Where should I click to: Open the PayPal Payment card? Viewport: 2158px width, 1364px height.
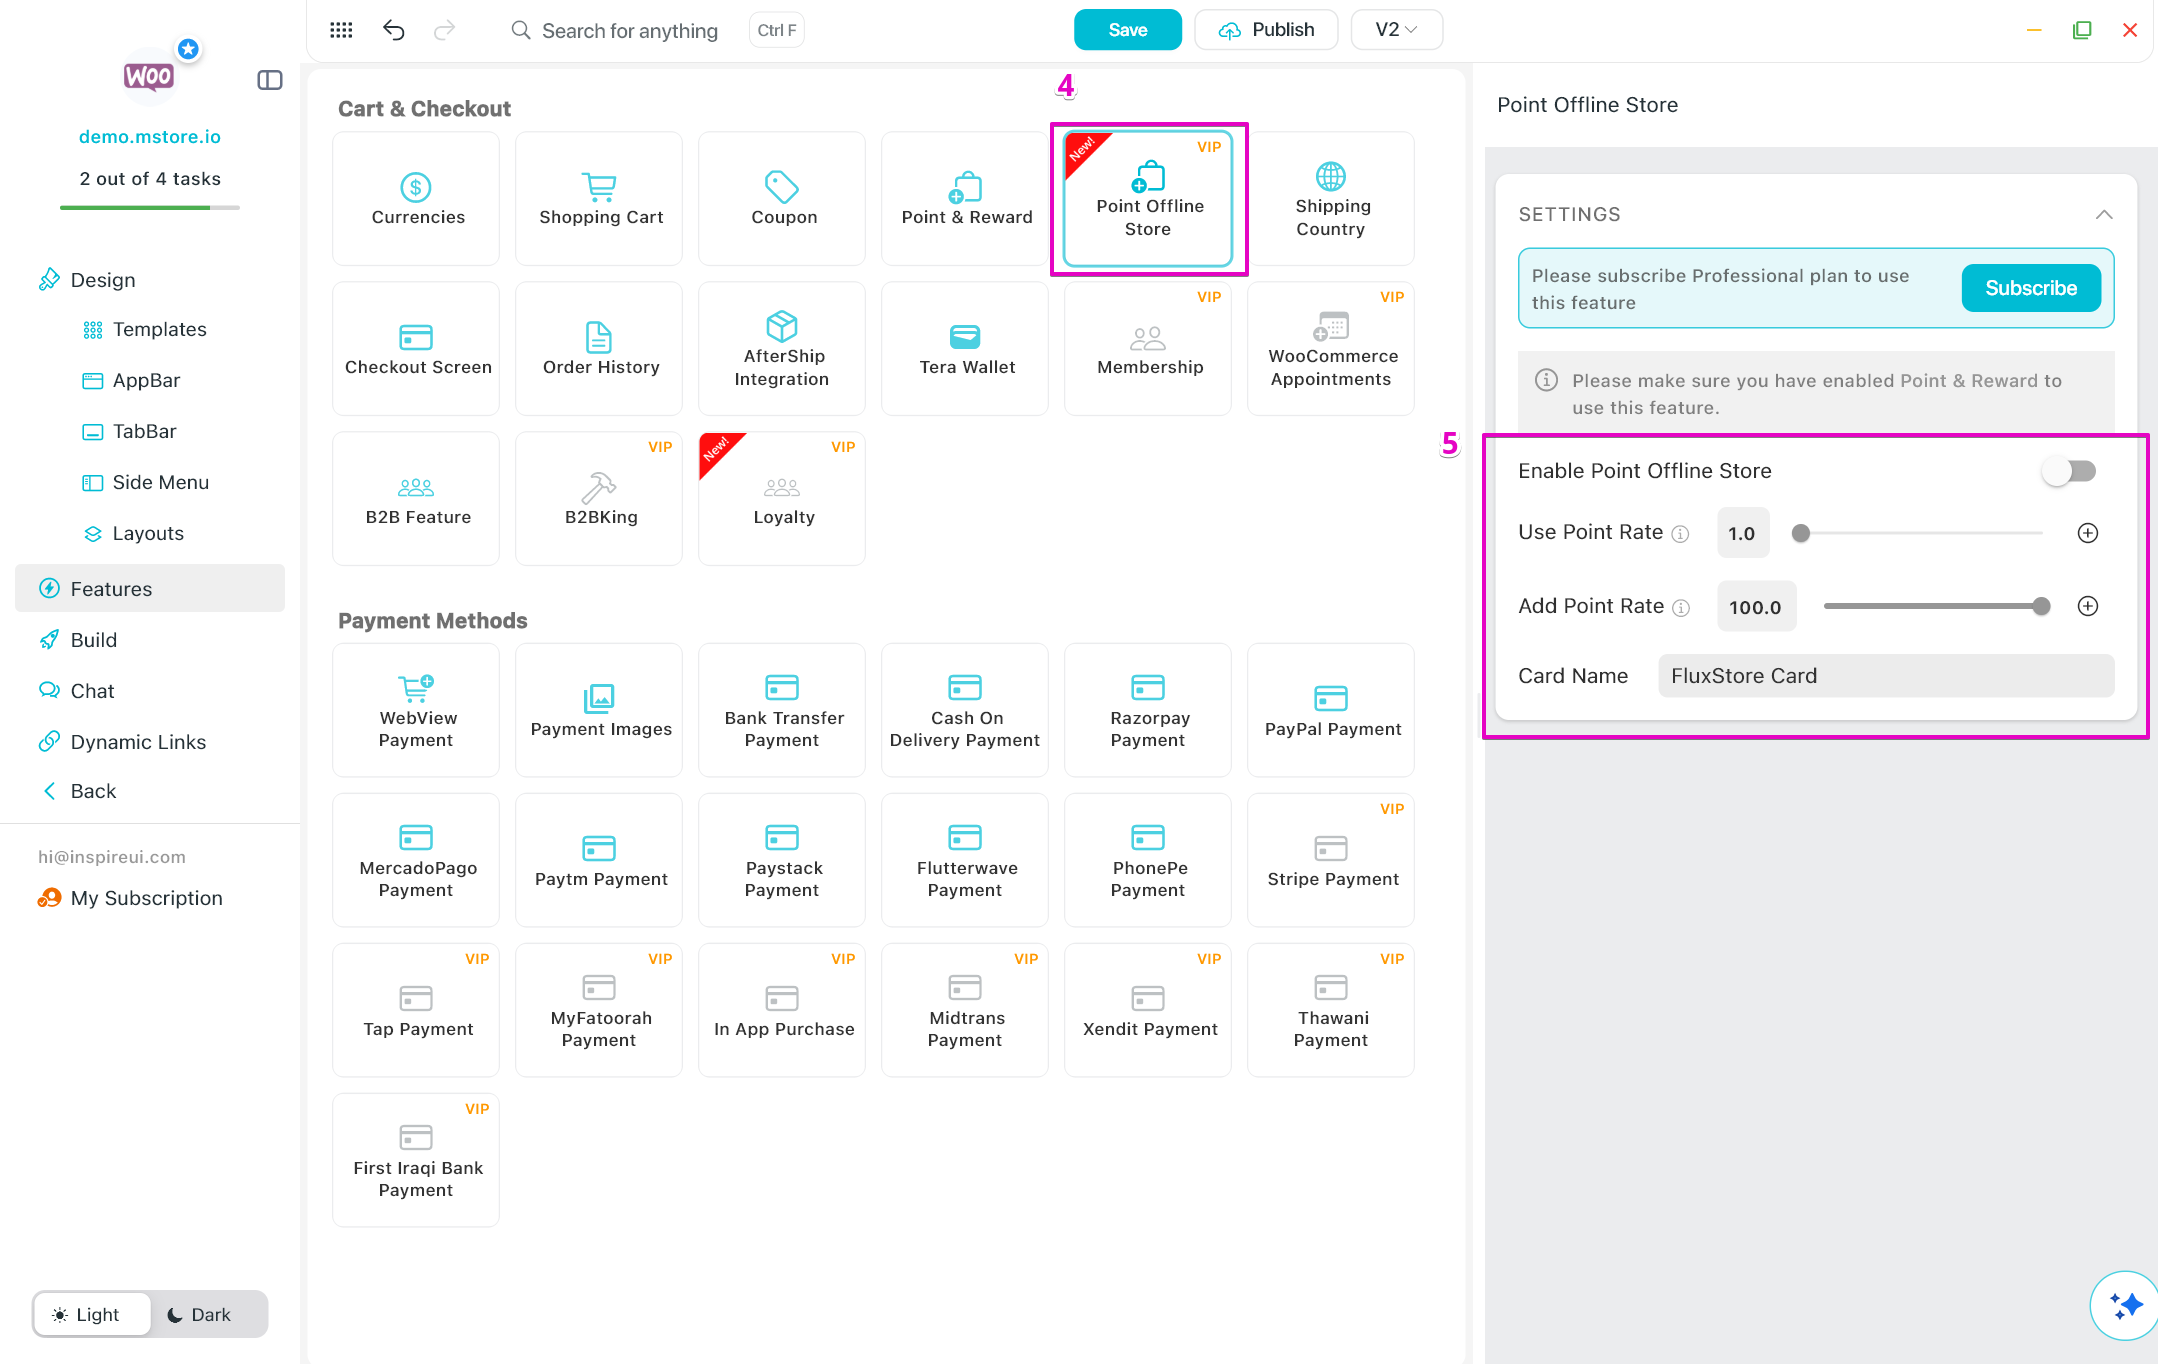(x=1331, y=710)
